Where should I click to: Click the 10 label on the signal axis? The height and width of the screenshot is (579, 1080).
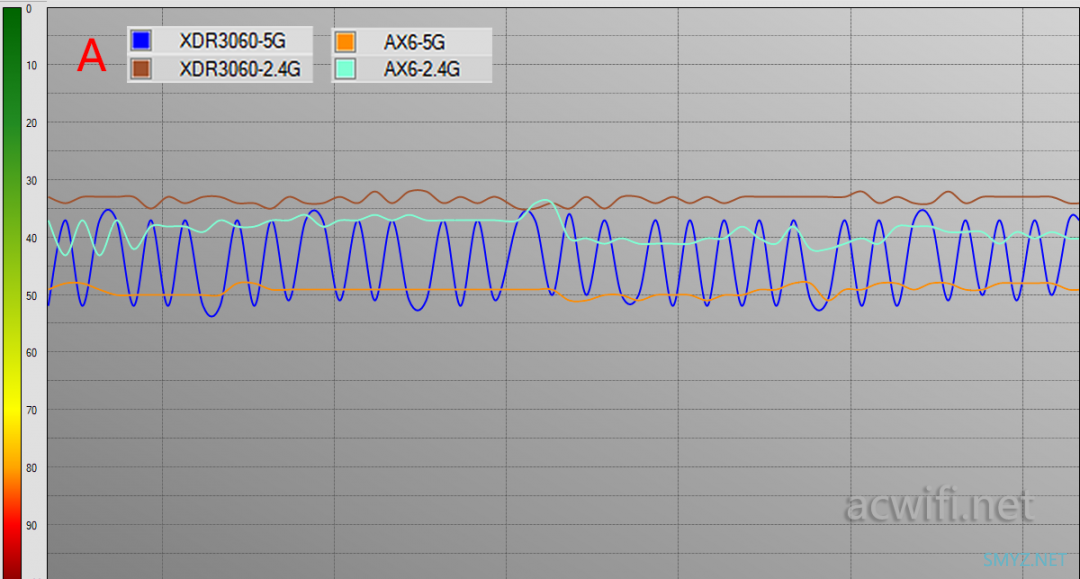coord(31,66)
